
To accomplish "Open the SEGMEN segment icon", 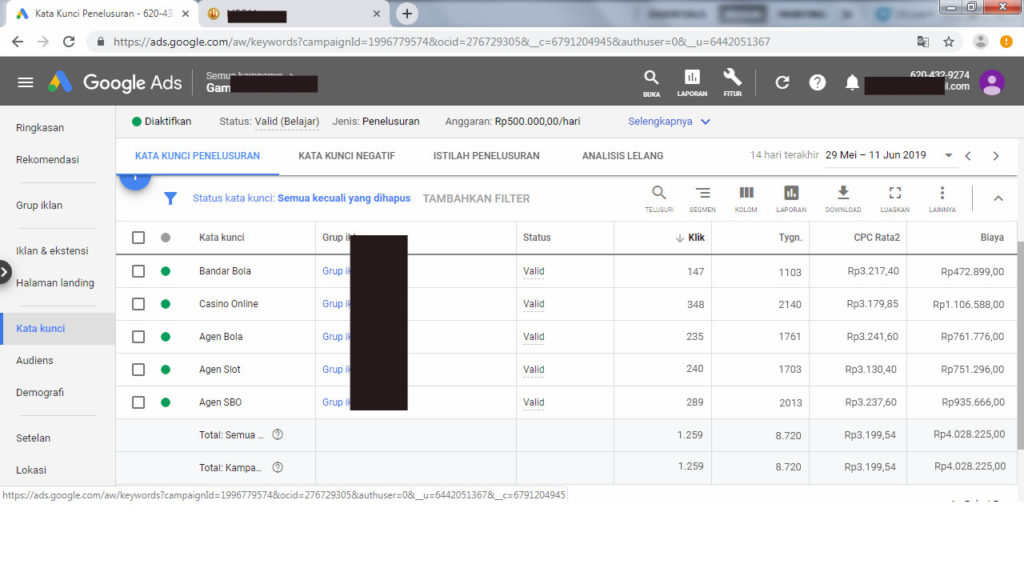I will [702, 199].
